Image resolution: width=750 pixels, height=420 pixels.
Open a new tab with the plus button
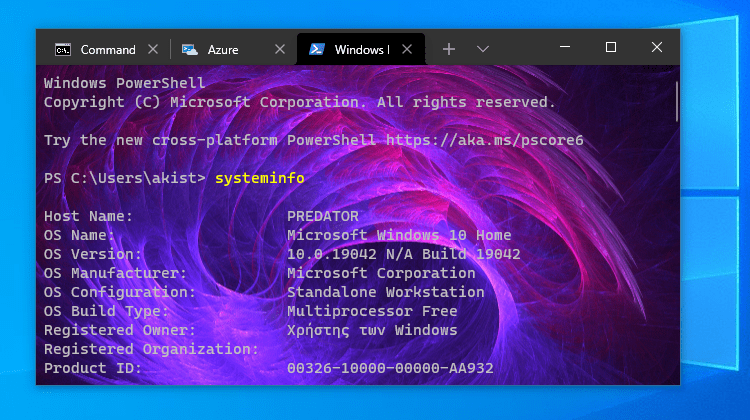(449, 49)
